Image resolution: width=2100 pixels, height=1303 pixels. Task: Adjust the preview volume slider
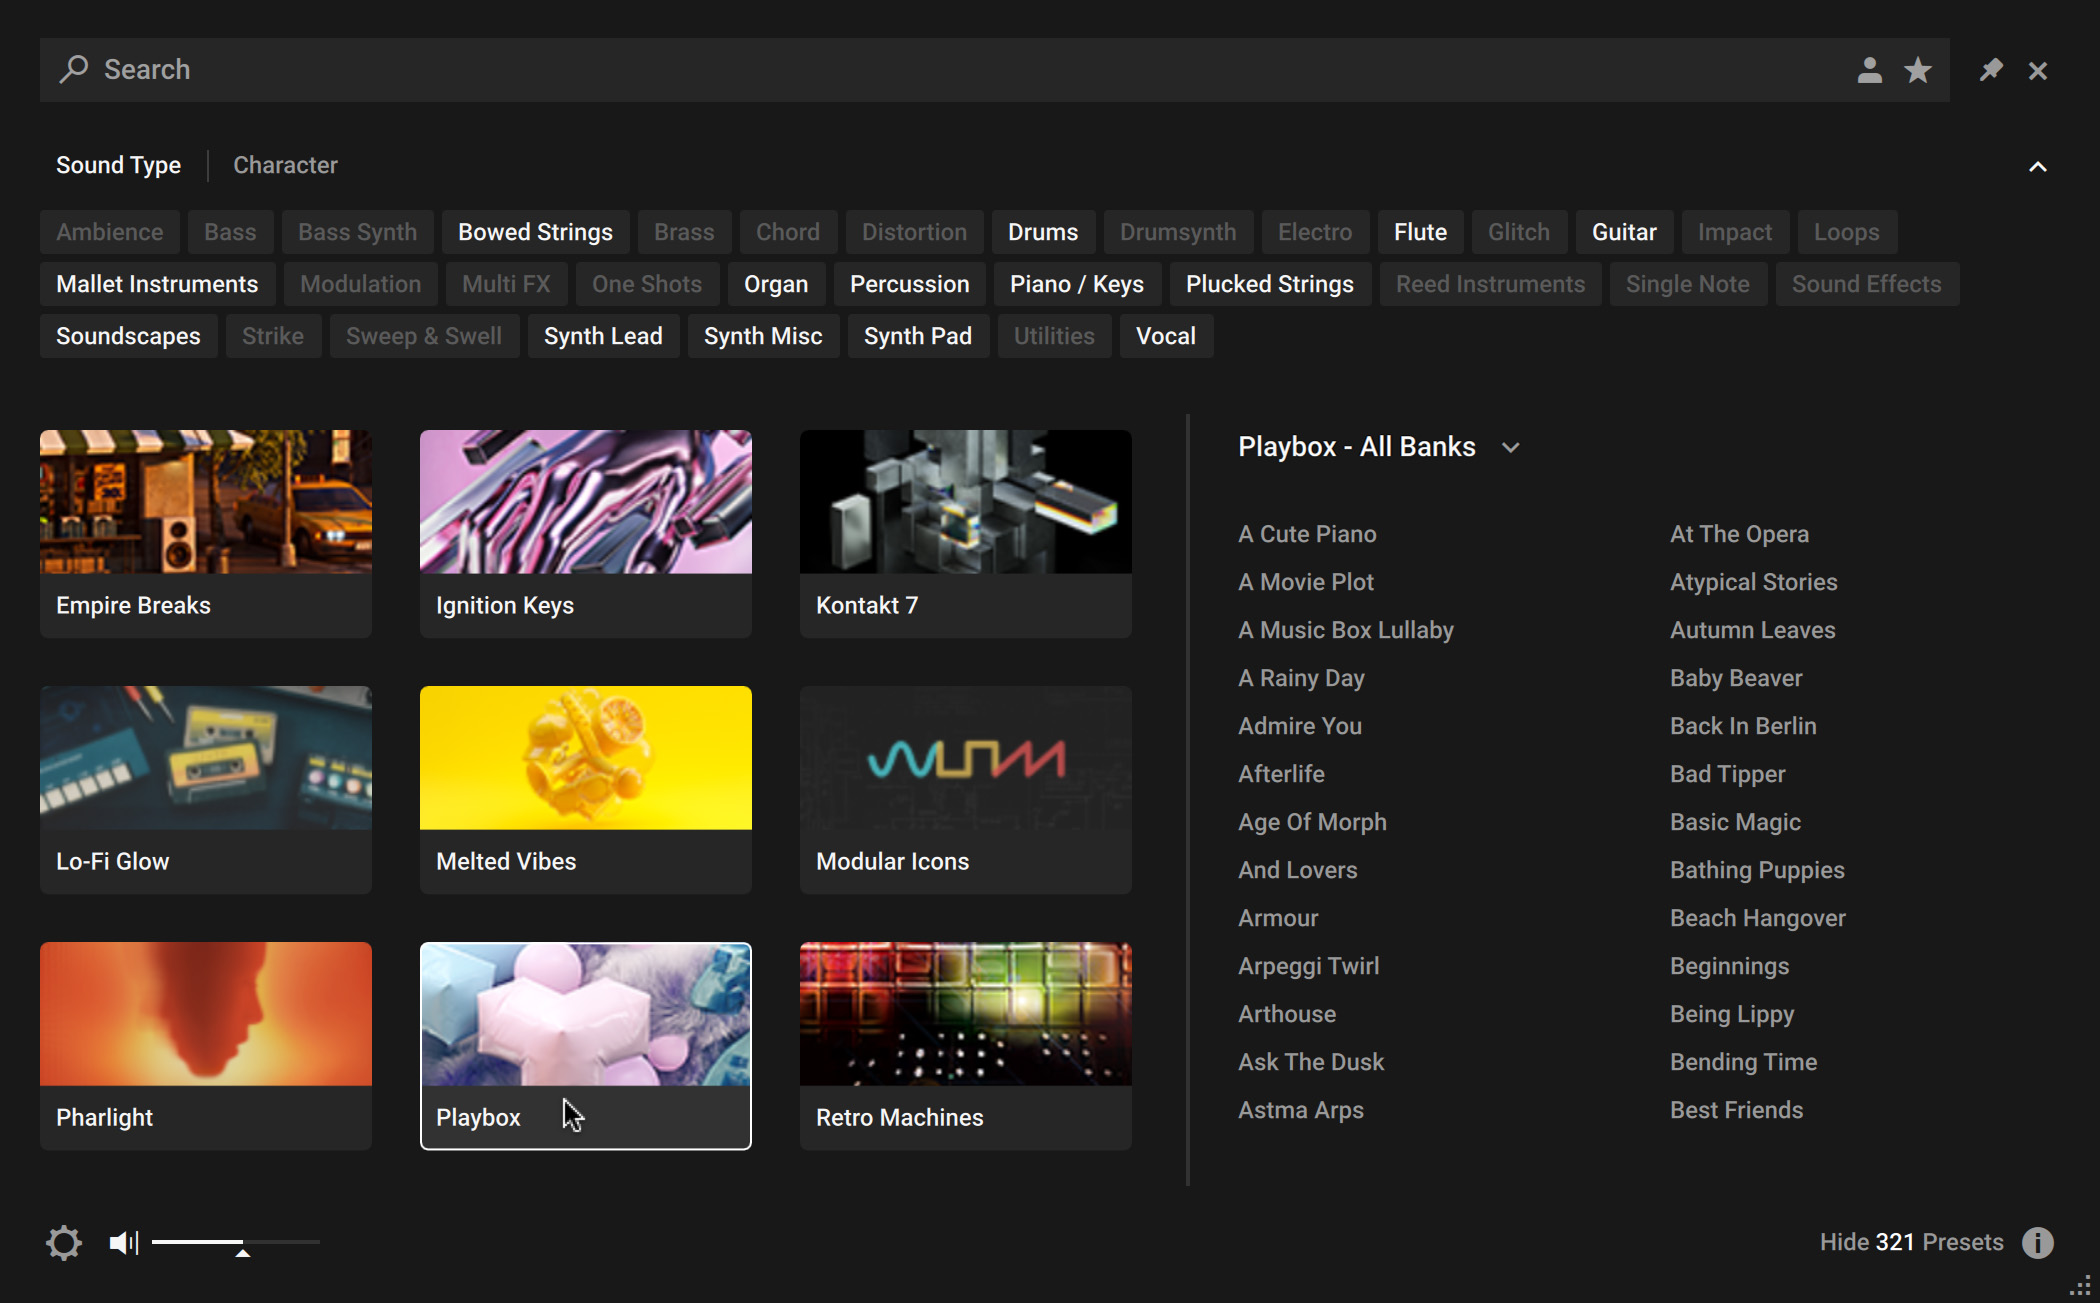pos(242,1243)
